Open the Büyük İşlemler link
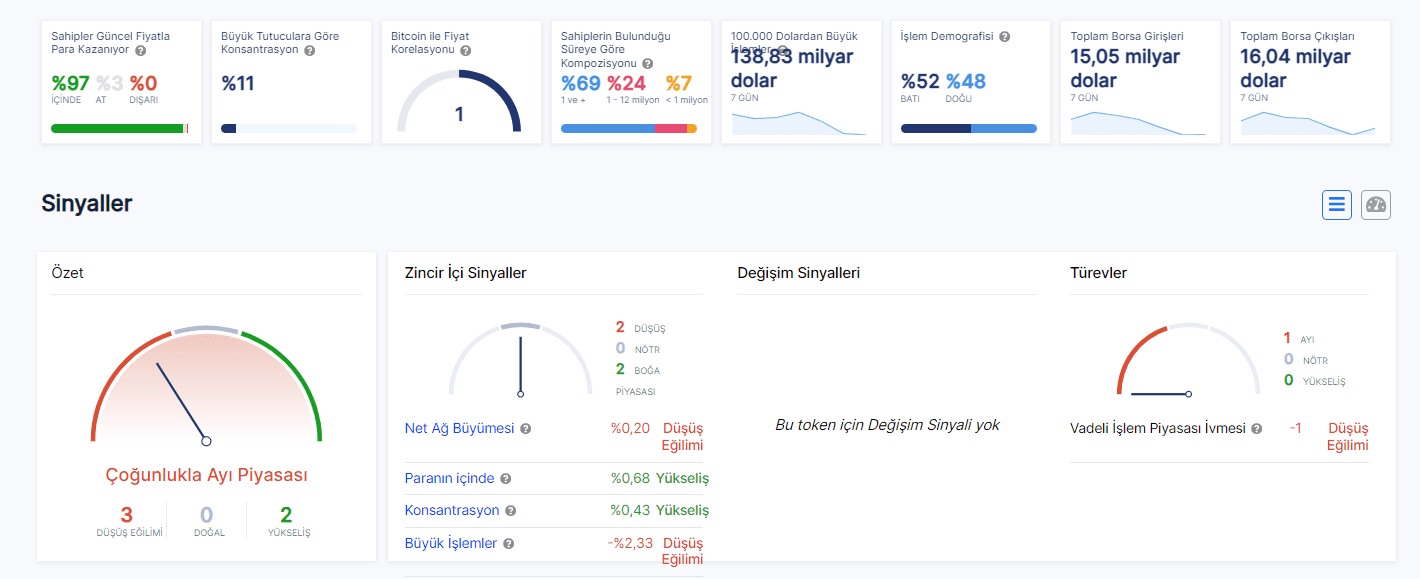This screenshot has width=1420, height=579. [x=450, y=543]
